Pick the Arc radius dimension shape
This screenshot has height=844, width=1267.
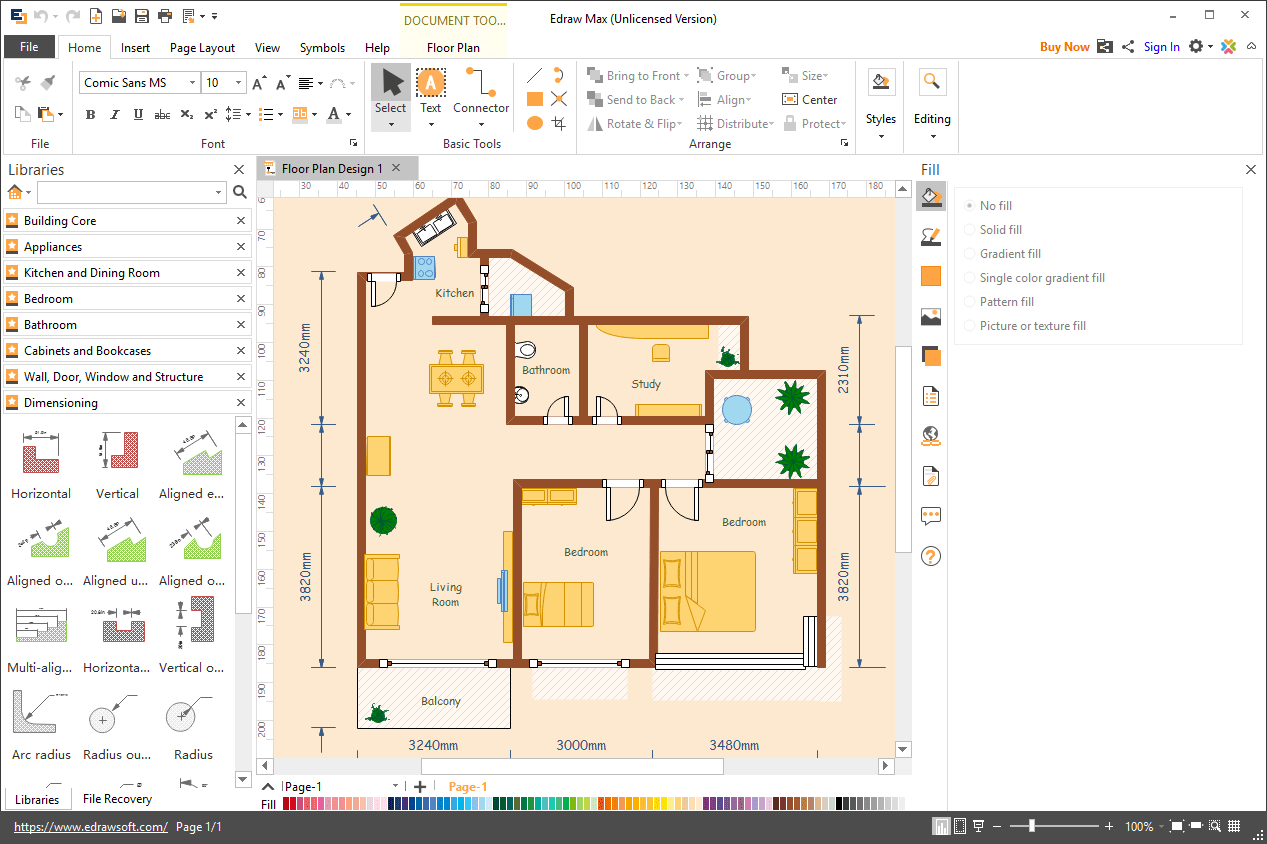pyautogui.click(x=41, y=713)
